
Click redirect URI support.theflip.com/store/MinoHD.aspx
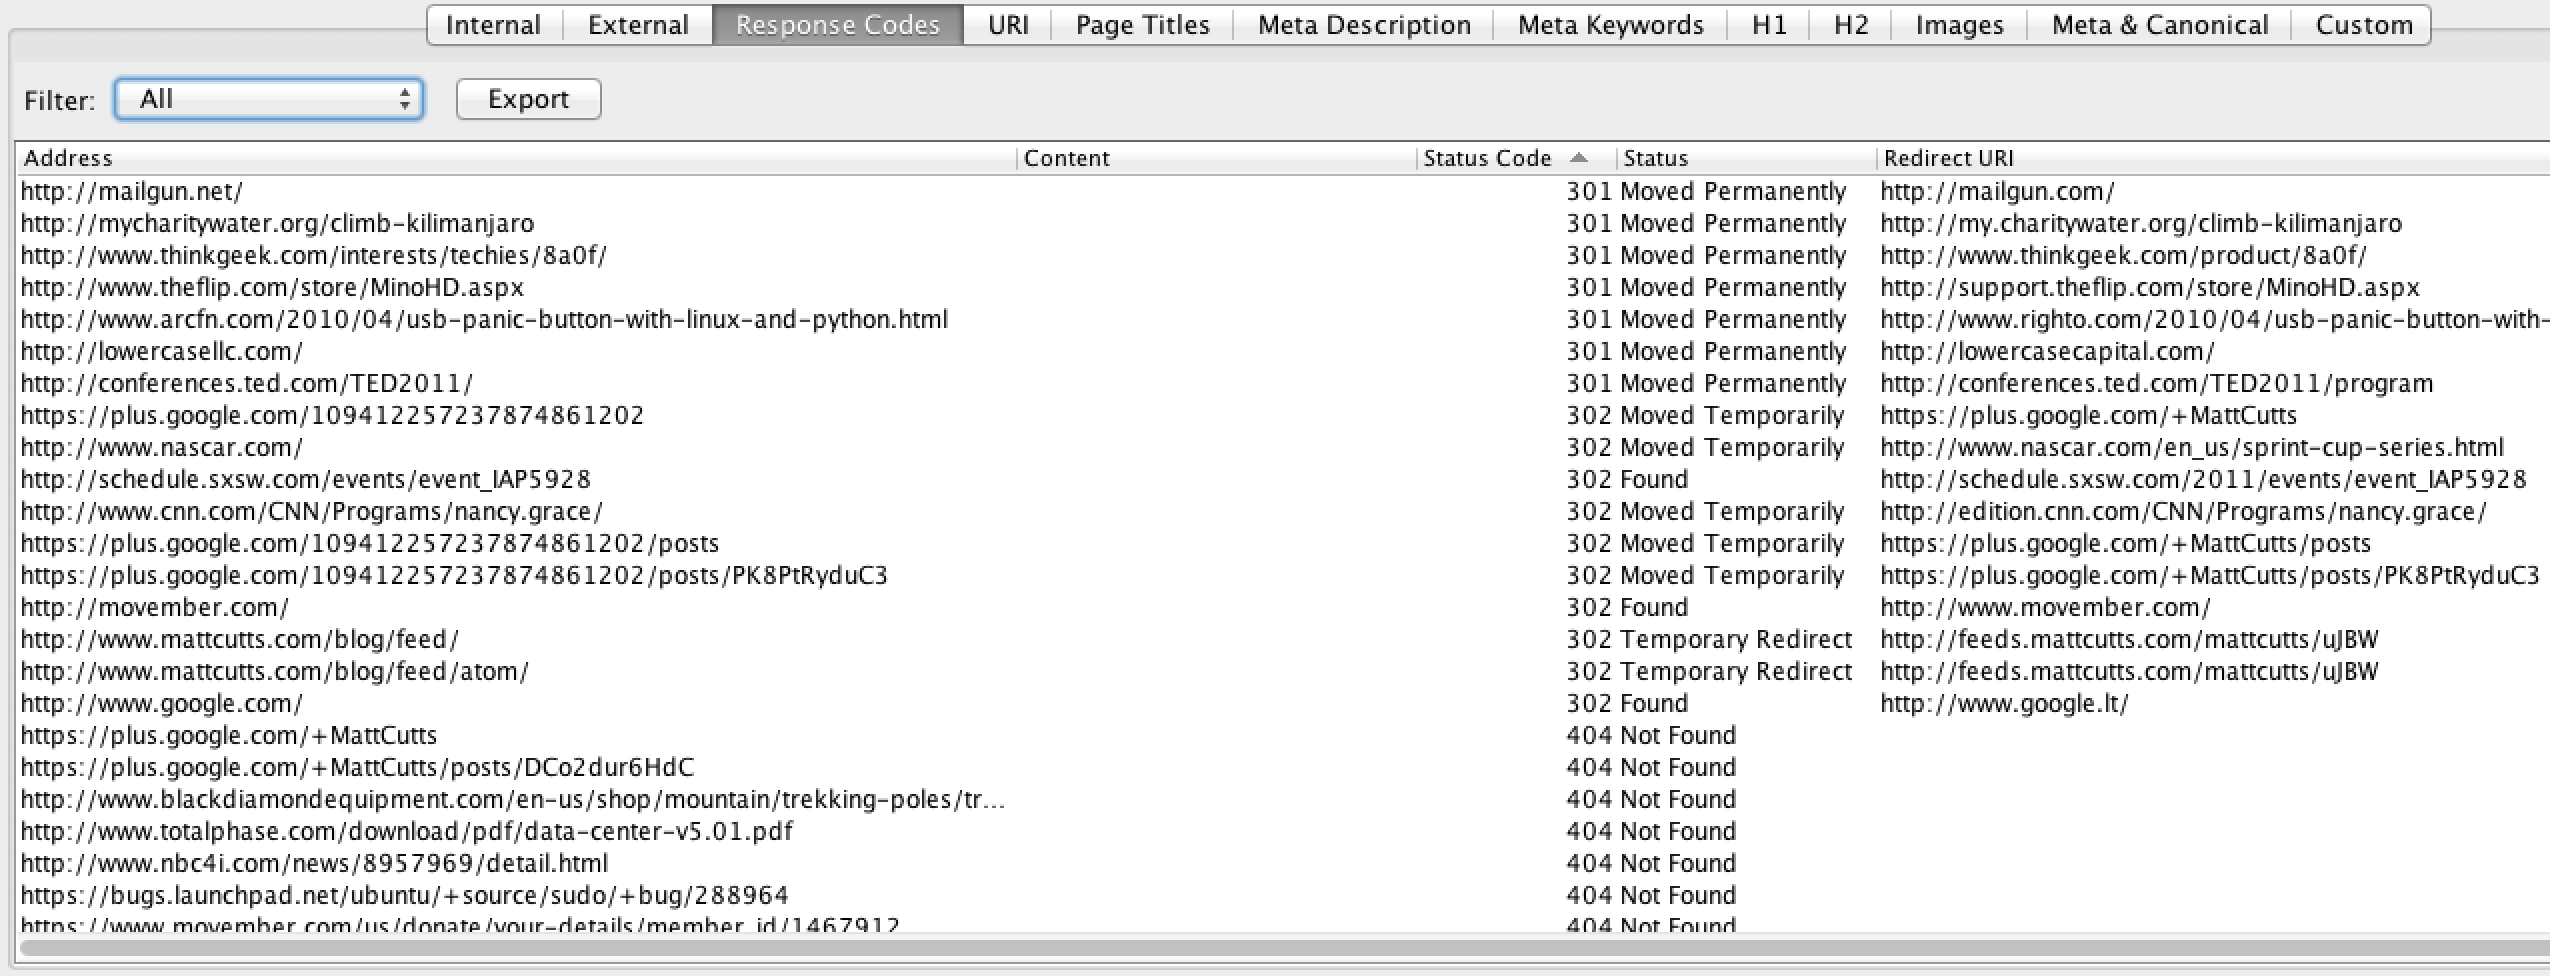[x=2150, y=287]
